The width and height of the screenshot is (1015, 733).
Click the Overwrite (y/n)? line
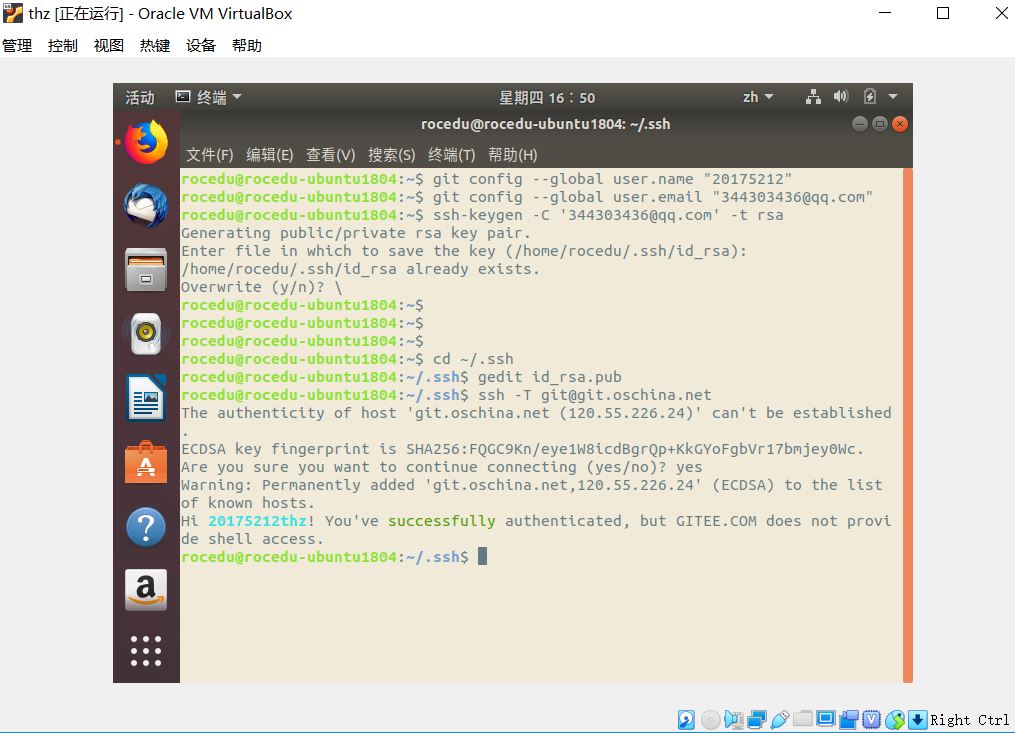pos(262,287)
